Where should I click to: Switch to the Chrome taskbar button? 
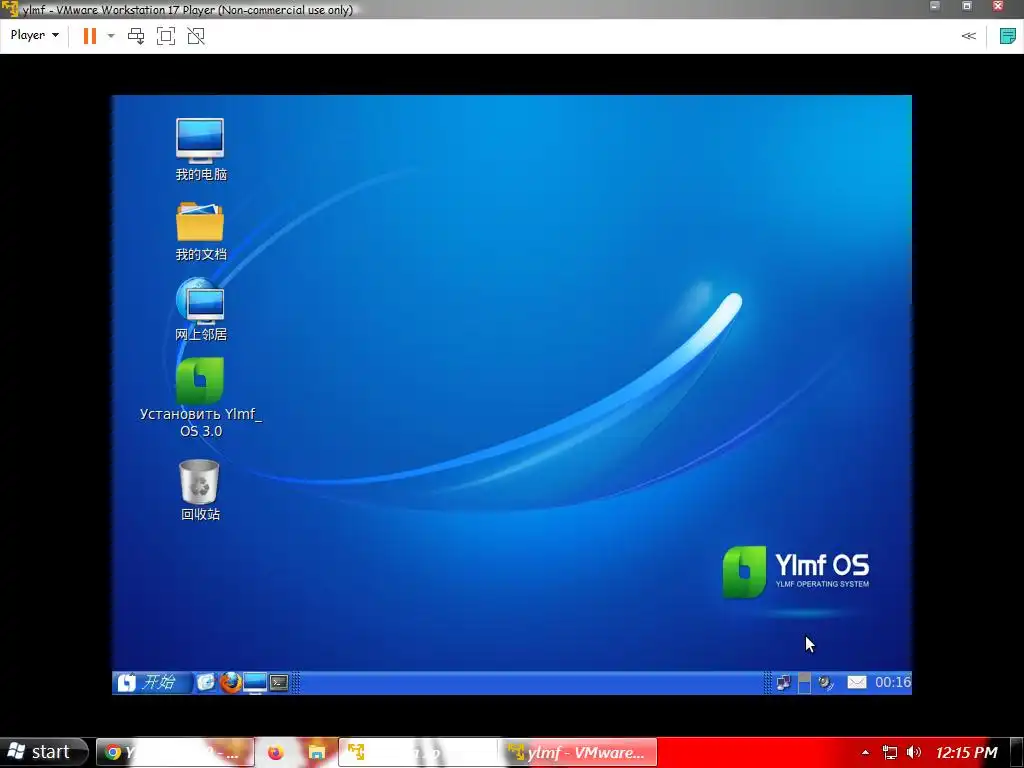pyautogui.click(x=175, y=752)
